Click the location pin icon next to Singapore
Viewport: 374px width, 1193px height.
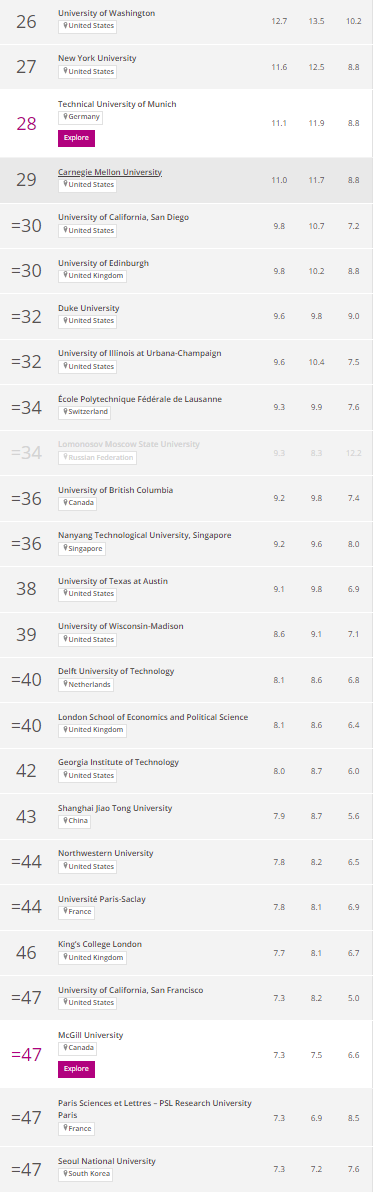(x=64, y=549)
